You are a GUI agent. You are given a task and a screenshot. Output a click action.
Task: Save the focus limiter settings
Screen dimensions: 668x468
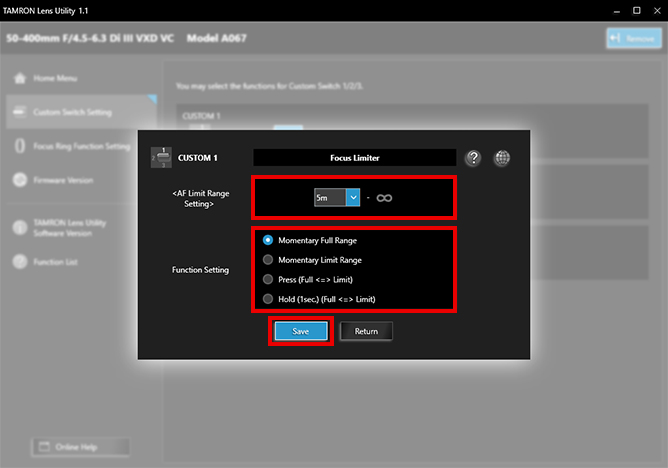301,331
